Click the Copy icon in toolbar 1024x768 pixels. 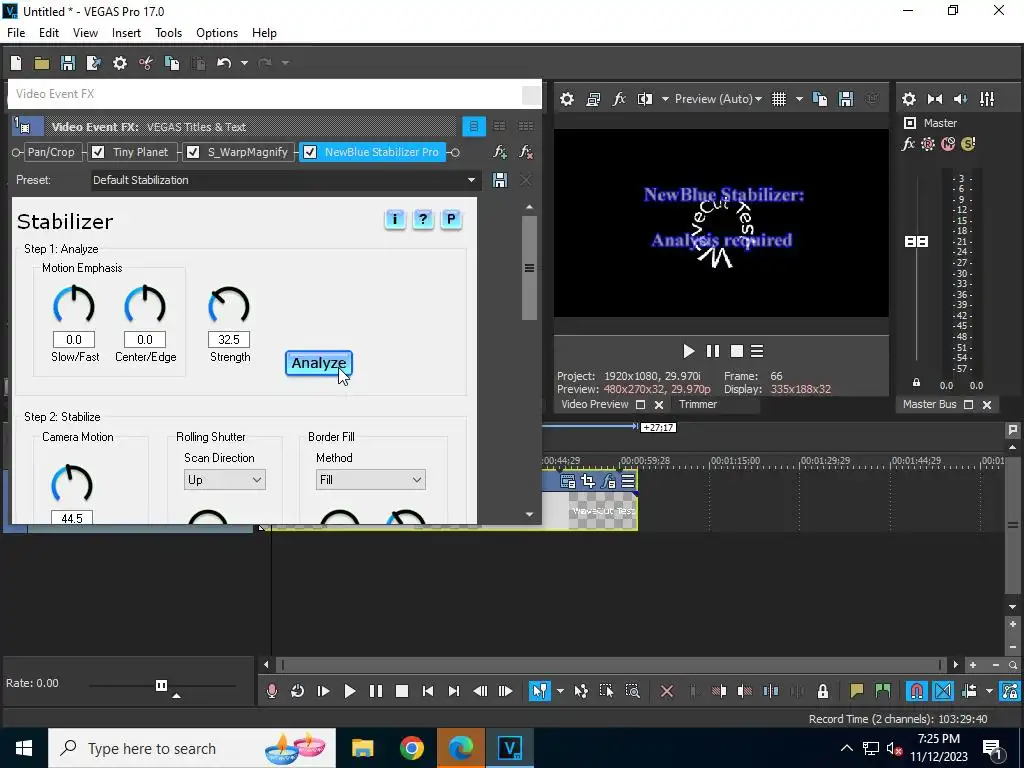pos(172,63)
